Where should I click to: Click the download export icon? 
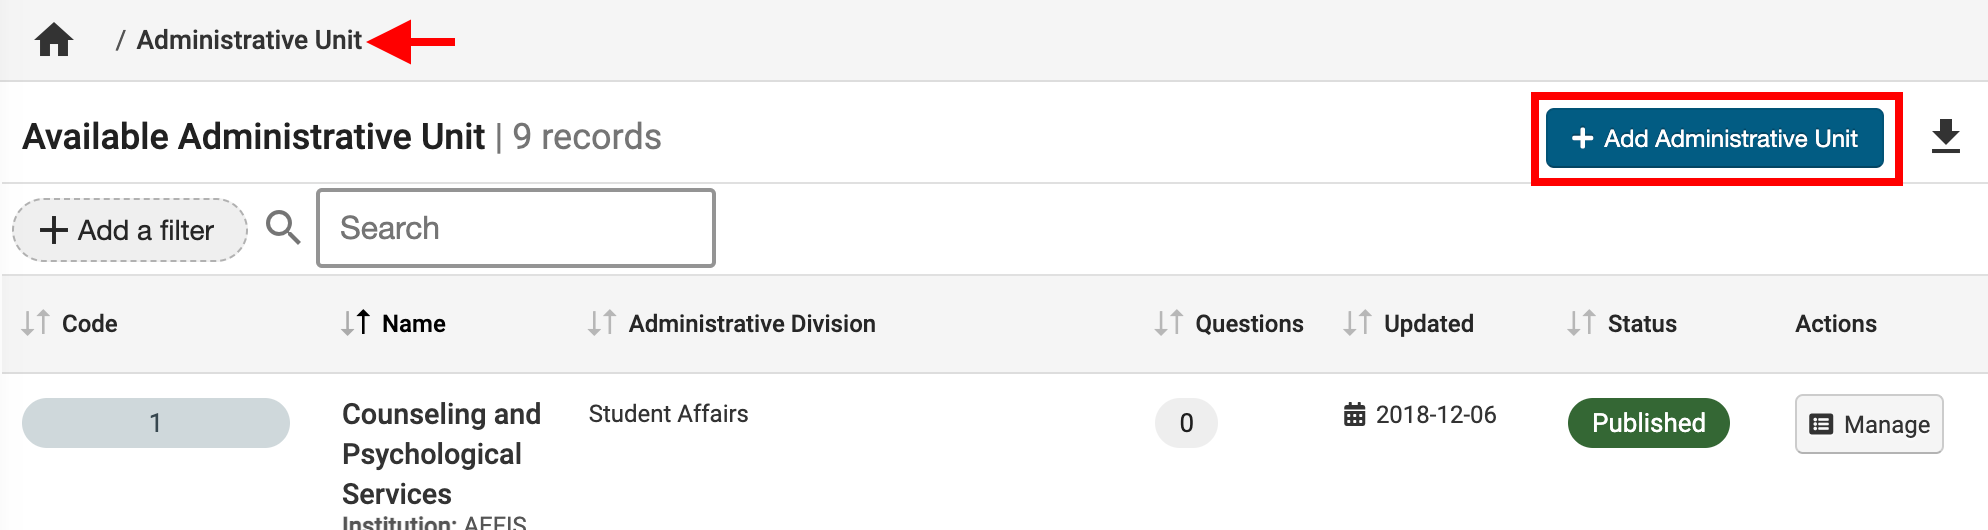pyautogui.click(x=1945, y=137)
